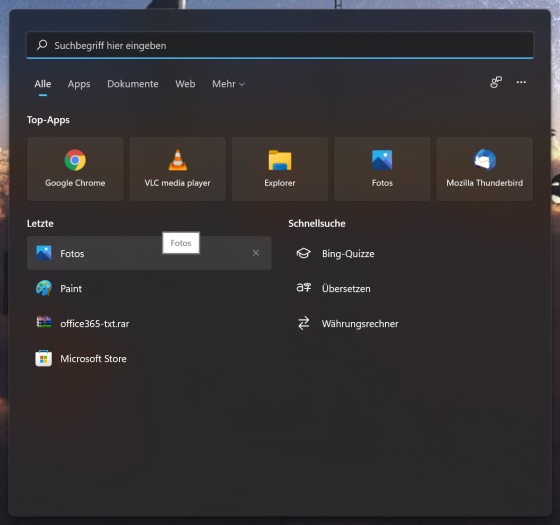
Task: Open Microsoft Store from recent items
Action: point(149,358)
